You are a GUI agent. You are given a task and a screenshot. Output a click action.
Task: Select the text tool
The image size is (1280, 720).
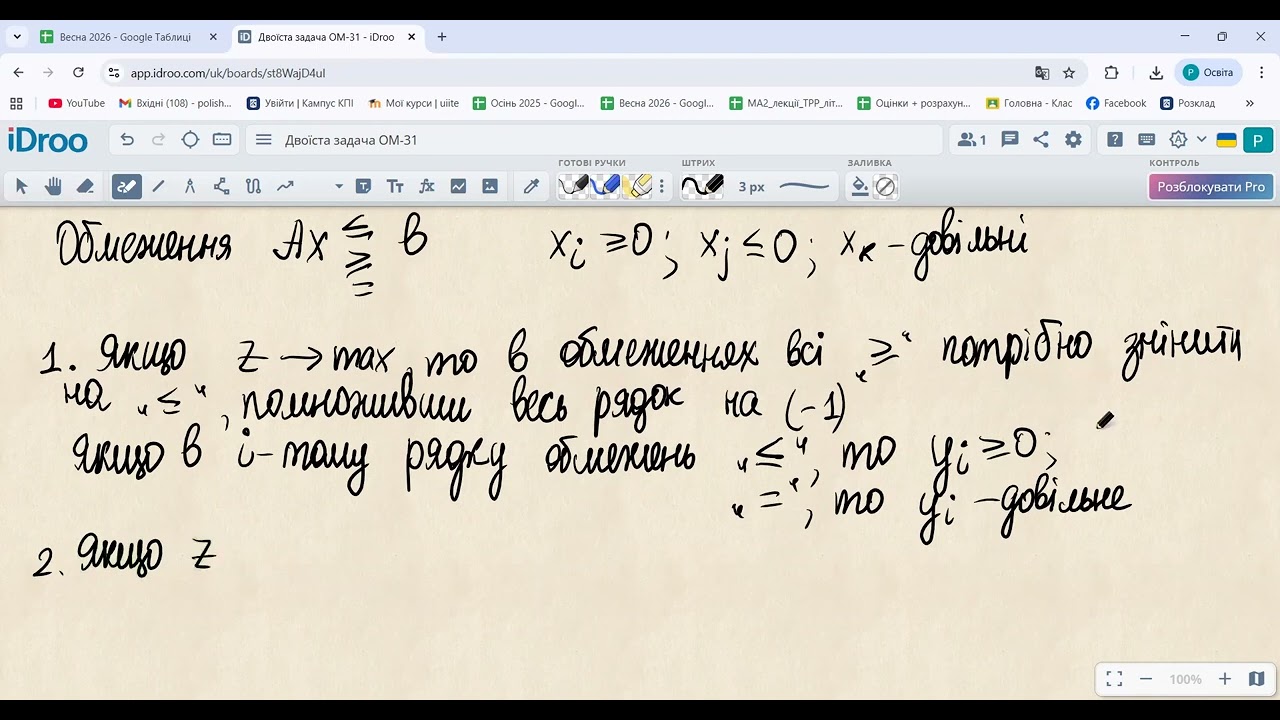point(395,186)
